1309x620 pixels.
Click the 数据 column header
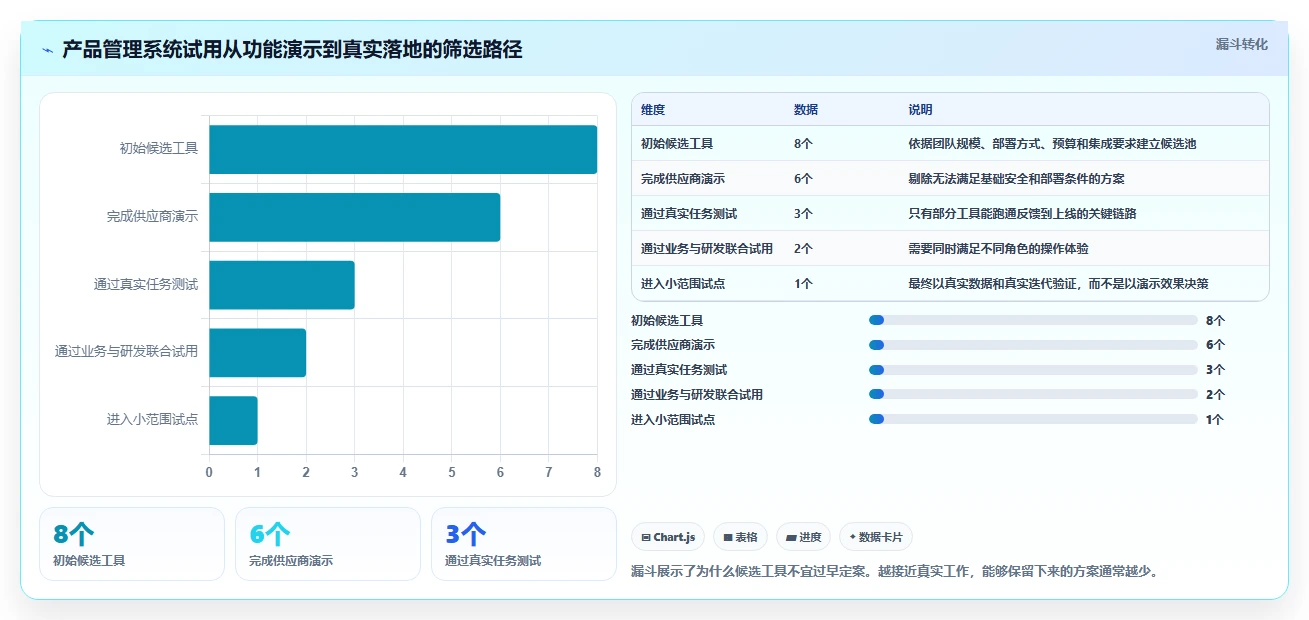[806, 110]
